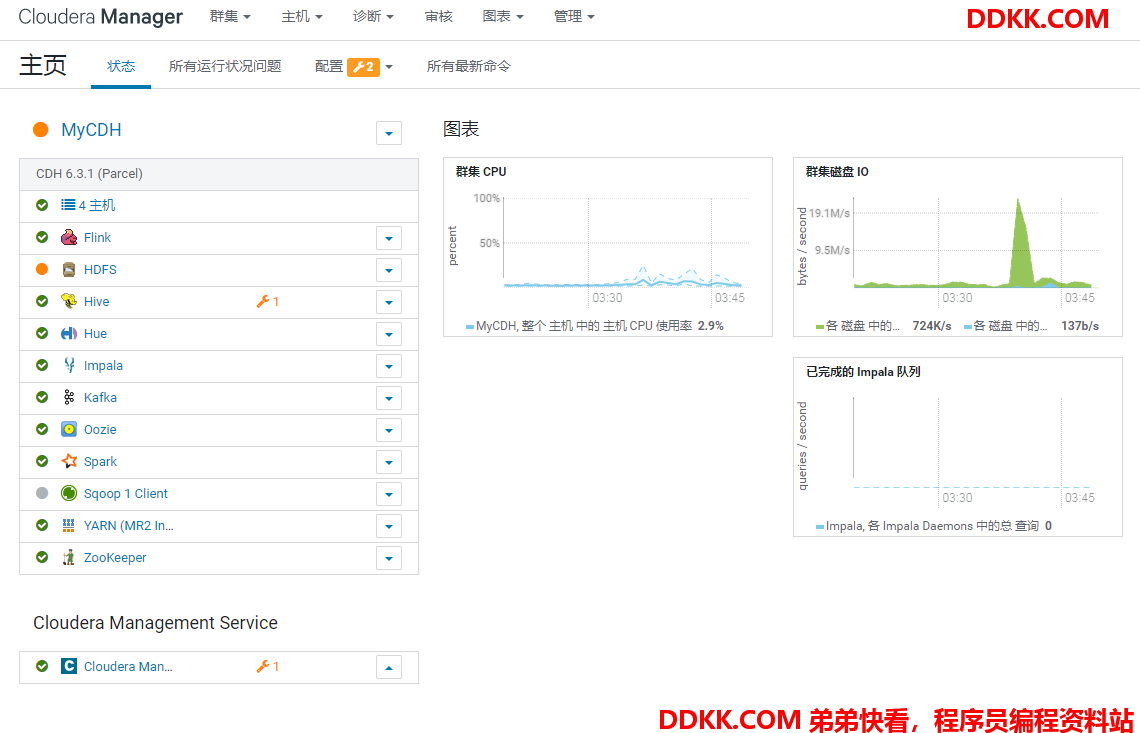Click the Hive wrench count 1
The height and width of the screenshot is (733, 1140).
[276, 301]
